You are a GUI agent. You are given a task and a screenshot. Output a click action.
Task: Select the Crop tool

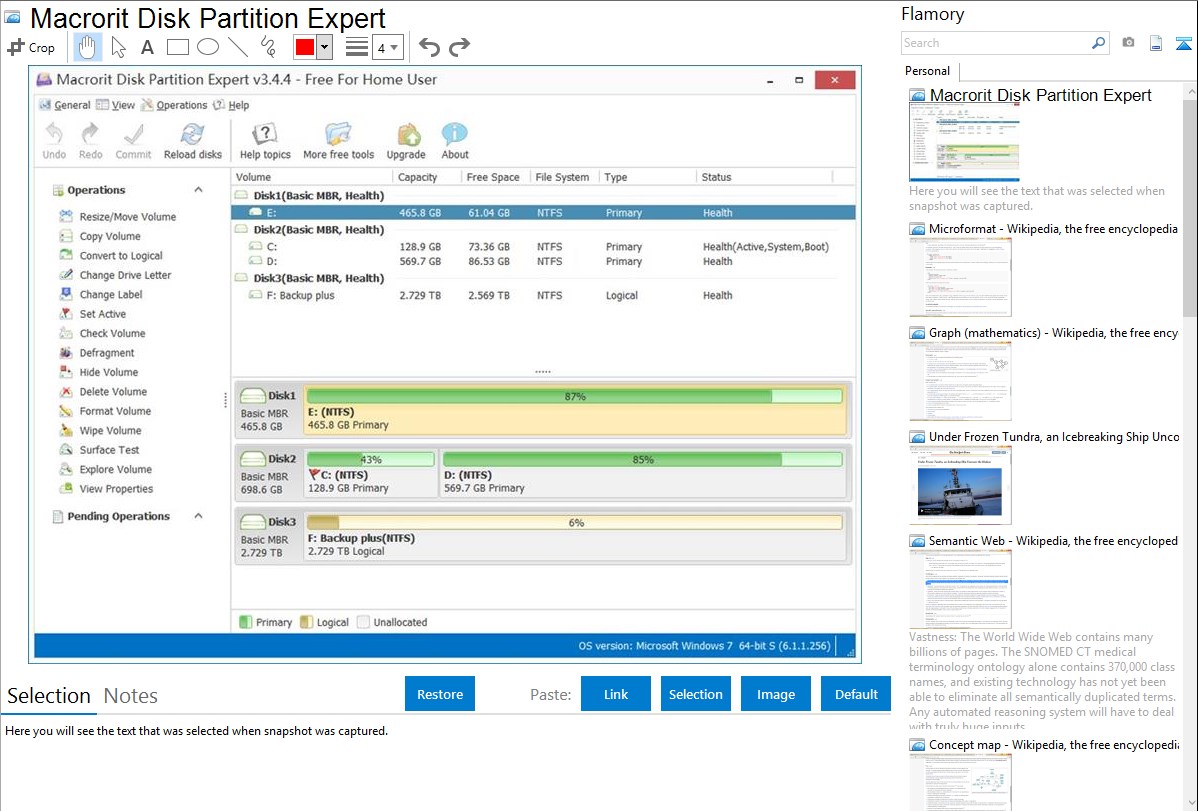click(x=31, y=47)
